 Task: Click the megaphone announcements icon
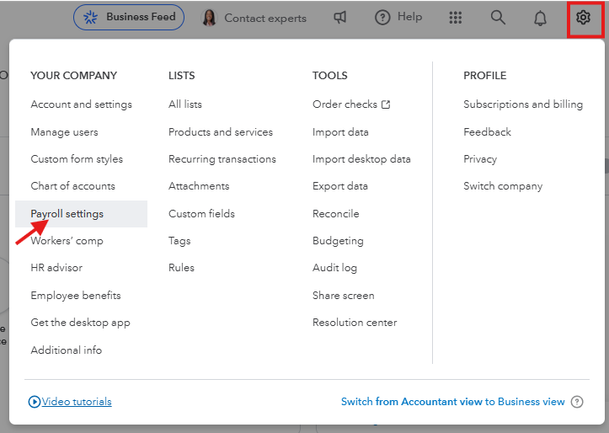pos(341,18)
